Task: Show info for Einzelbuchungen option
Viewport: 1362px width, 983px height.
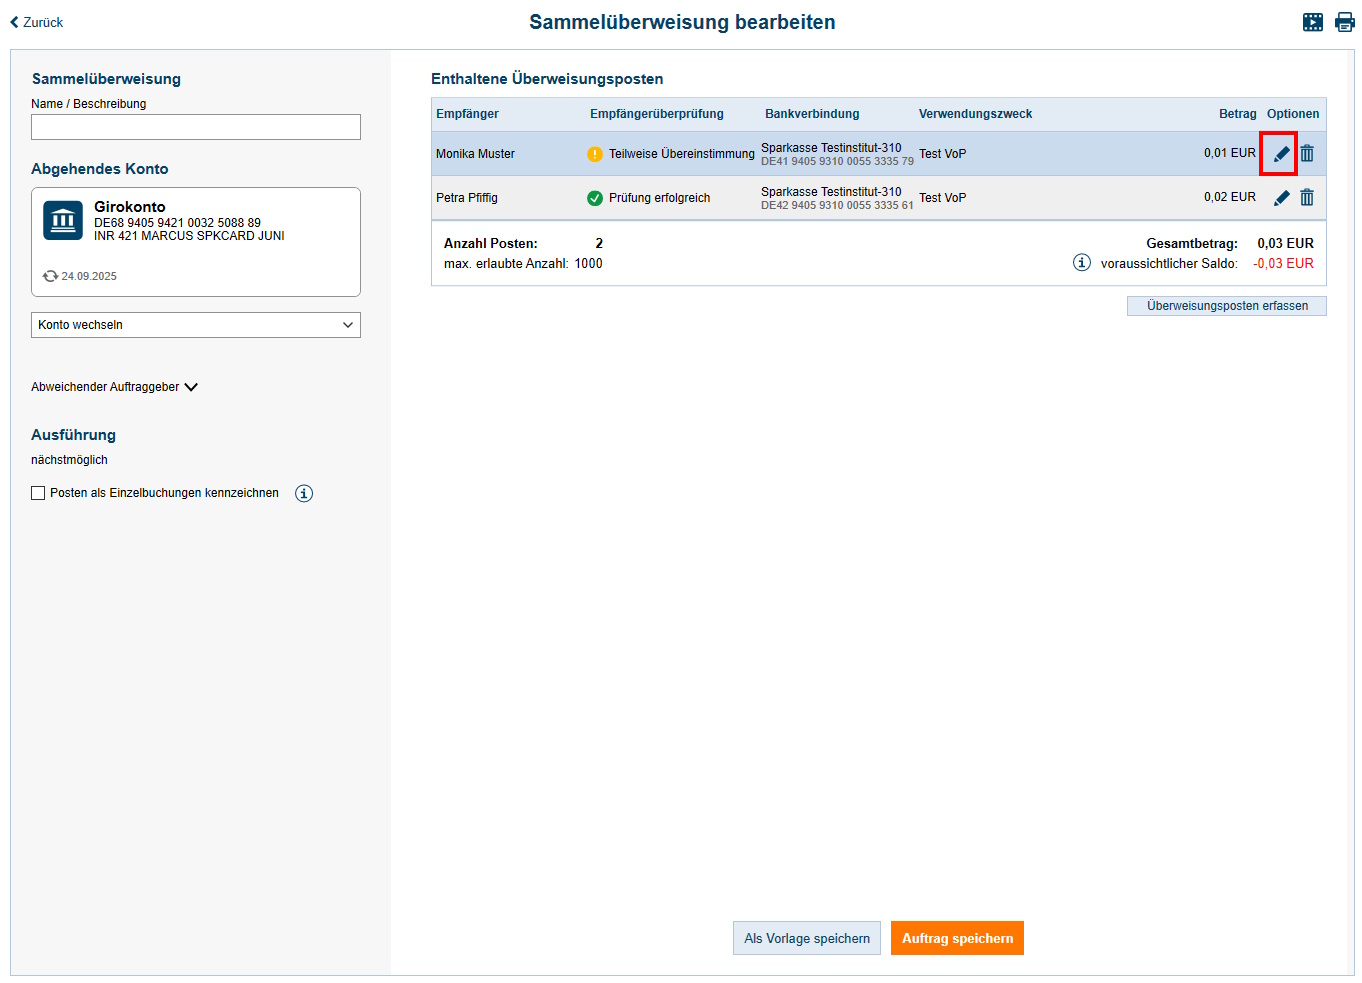Action: click(x=304, y=493)
